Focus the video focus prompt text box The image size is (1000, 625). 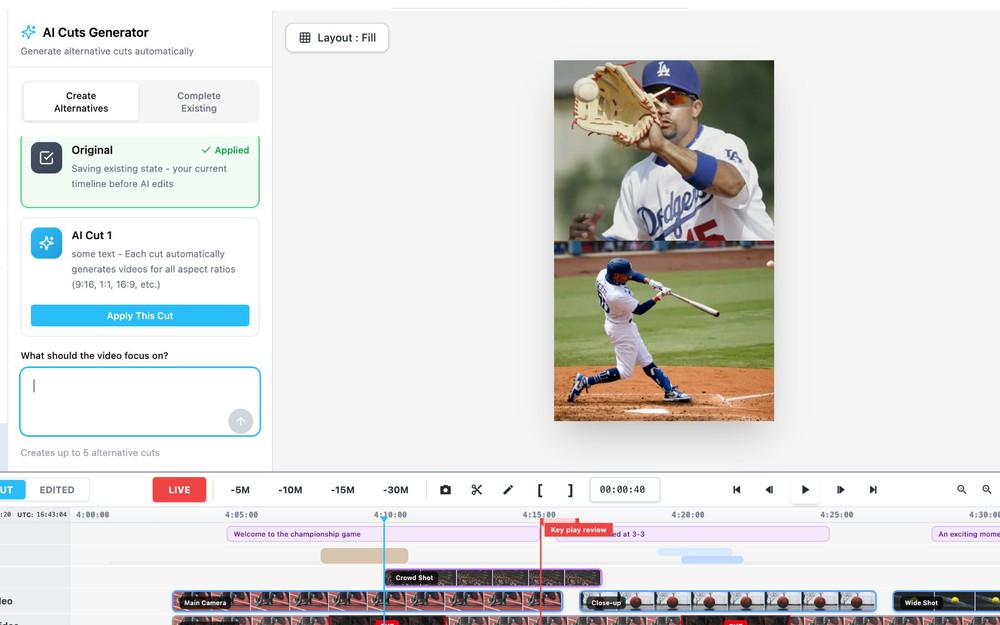tap(140, 402)
